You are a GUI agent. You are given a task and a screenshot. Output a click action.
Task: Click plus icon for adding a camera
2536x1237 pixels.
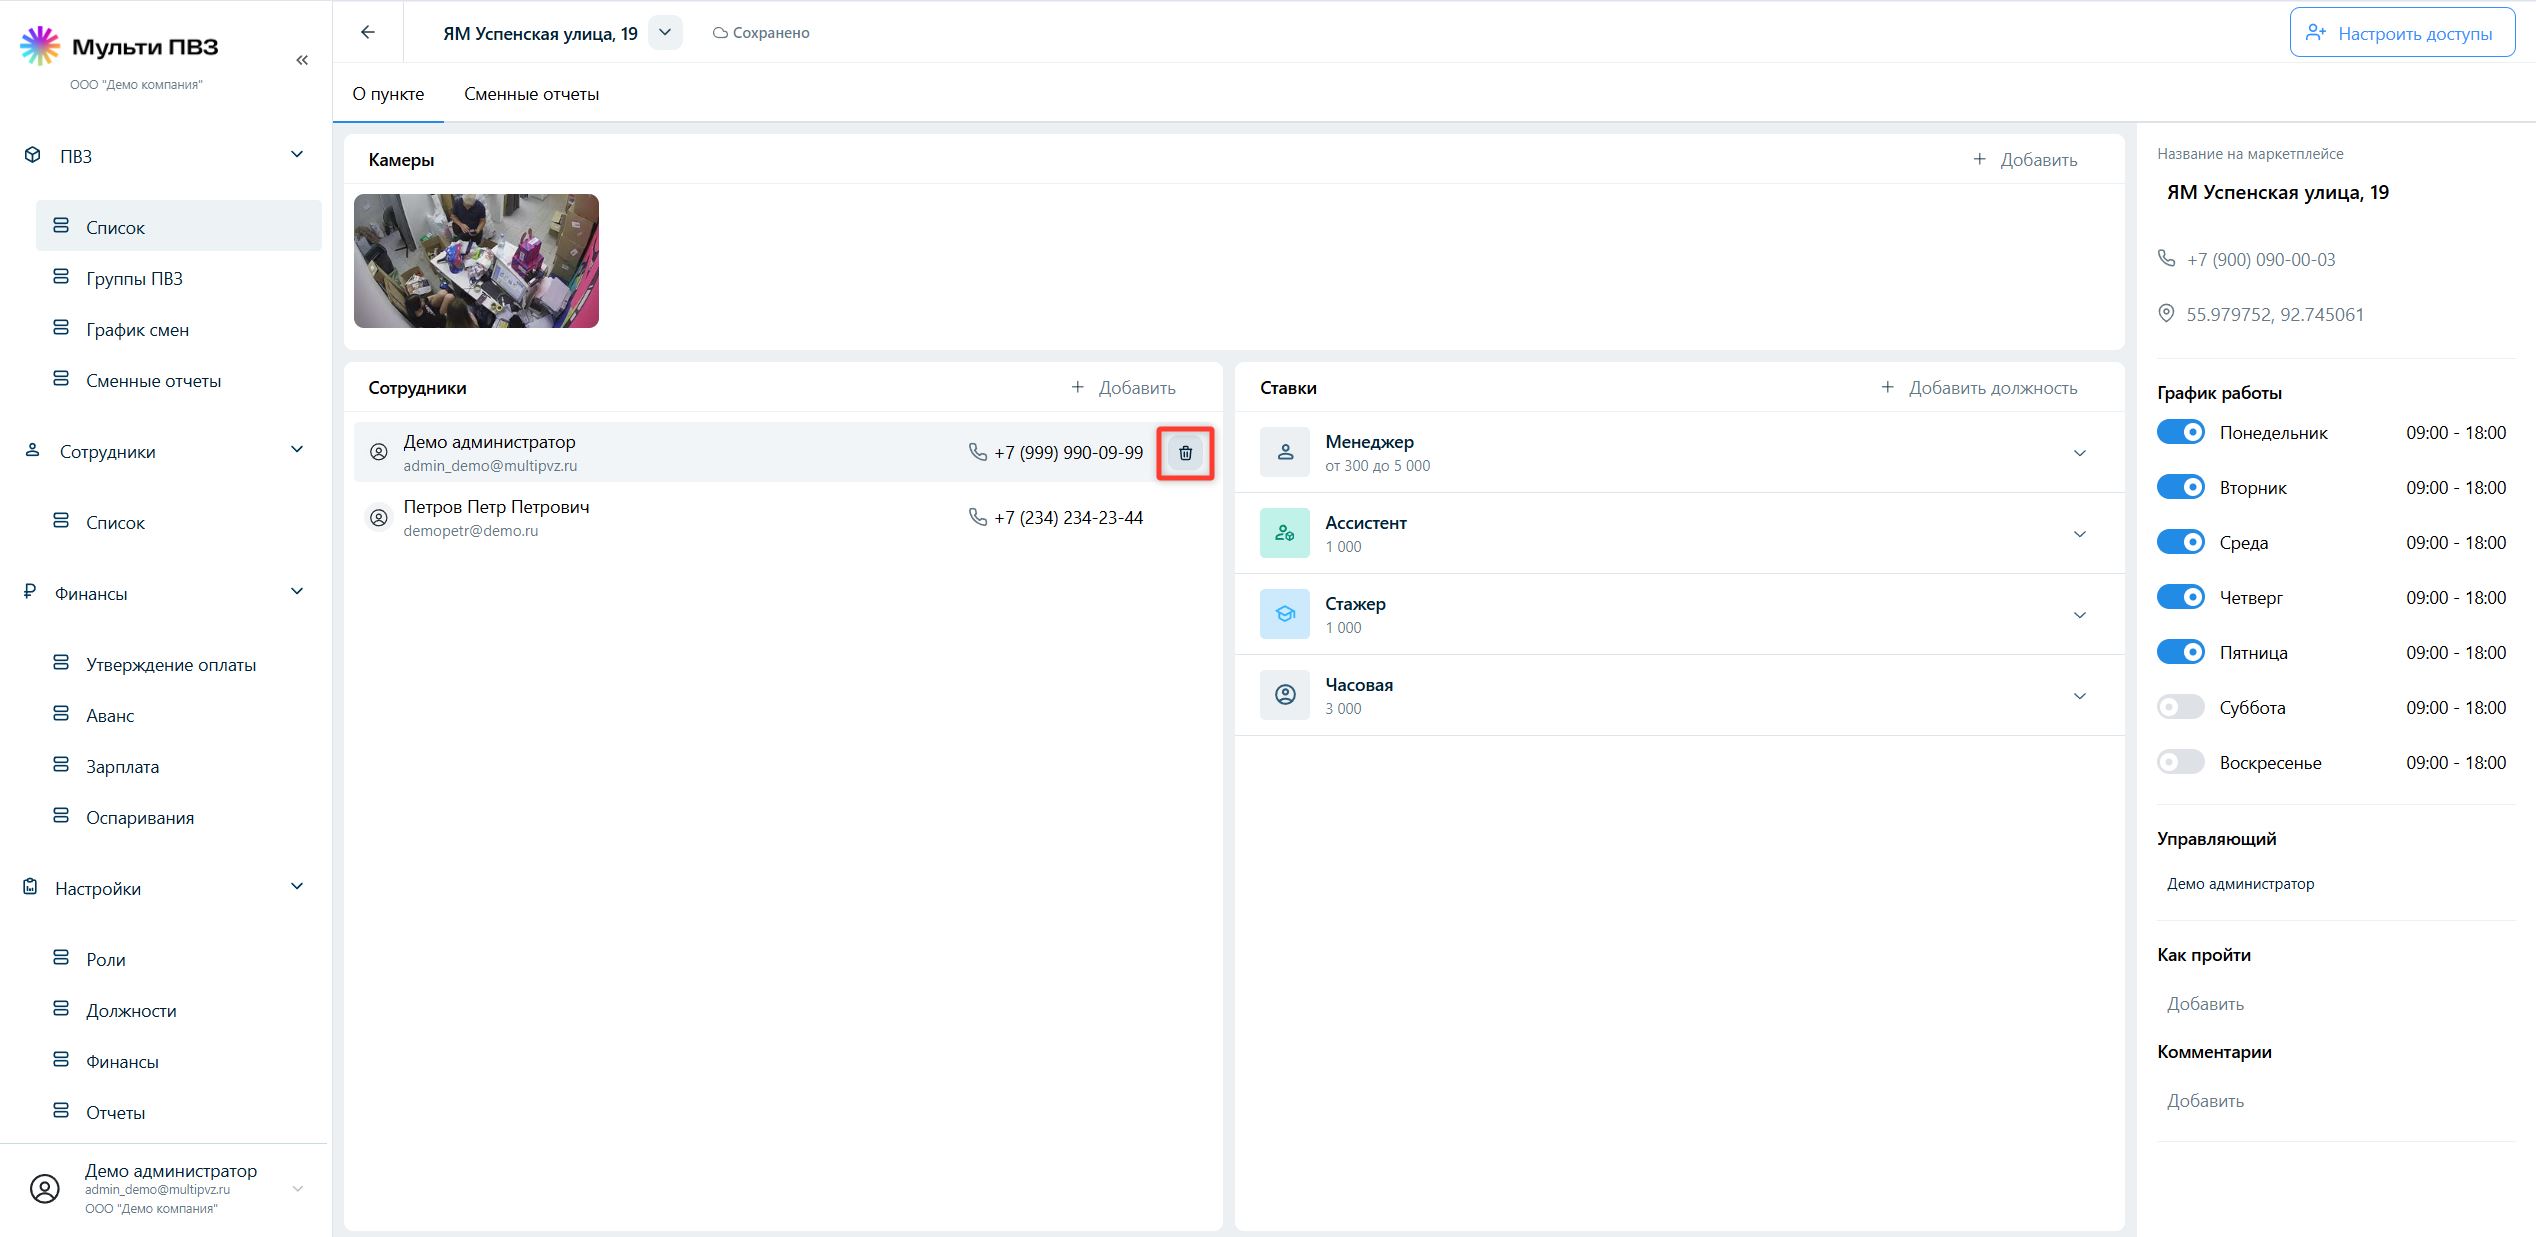pos(1980,159)
